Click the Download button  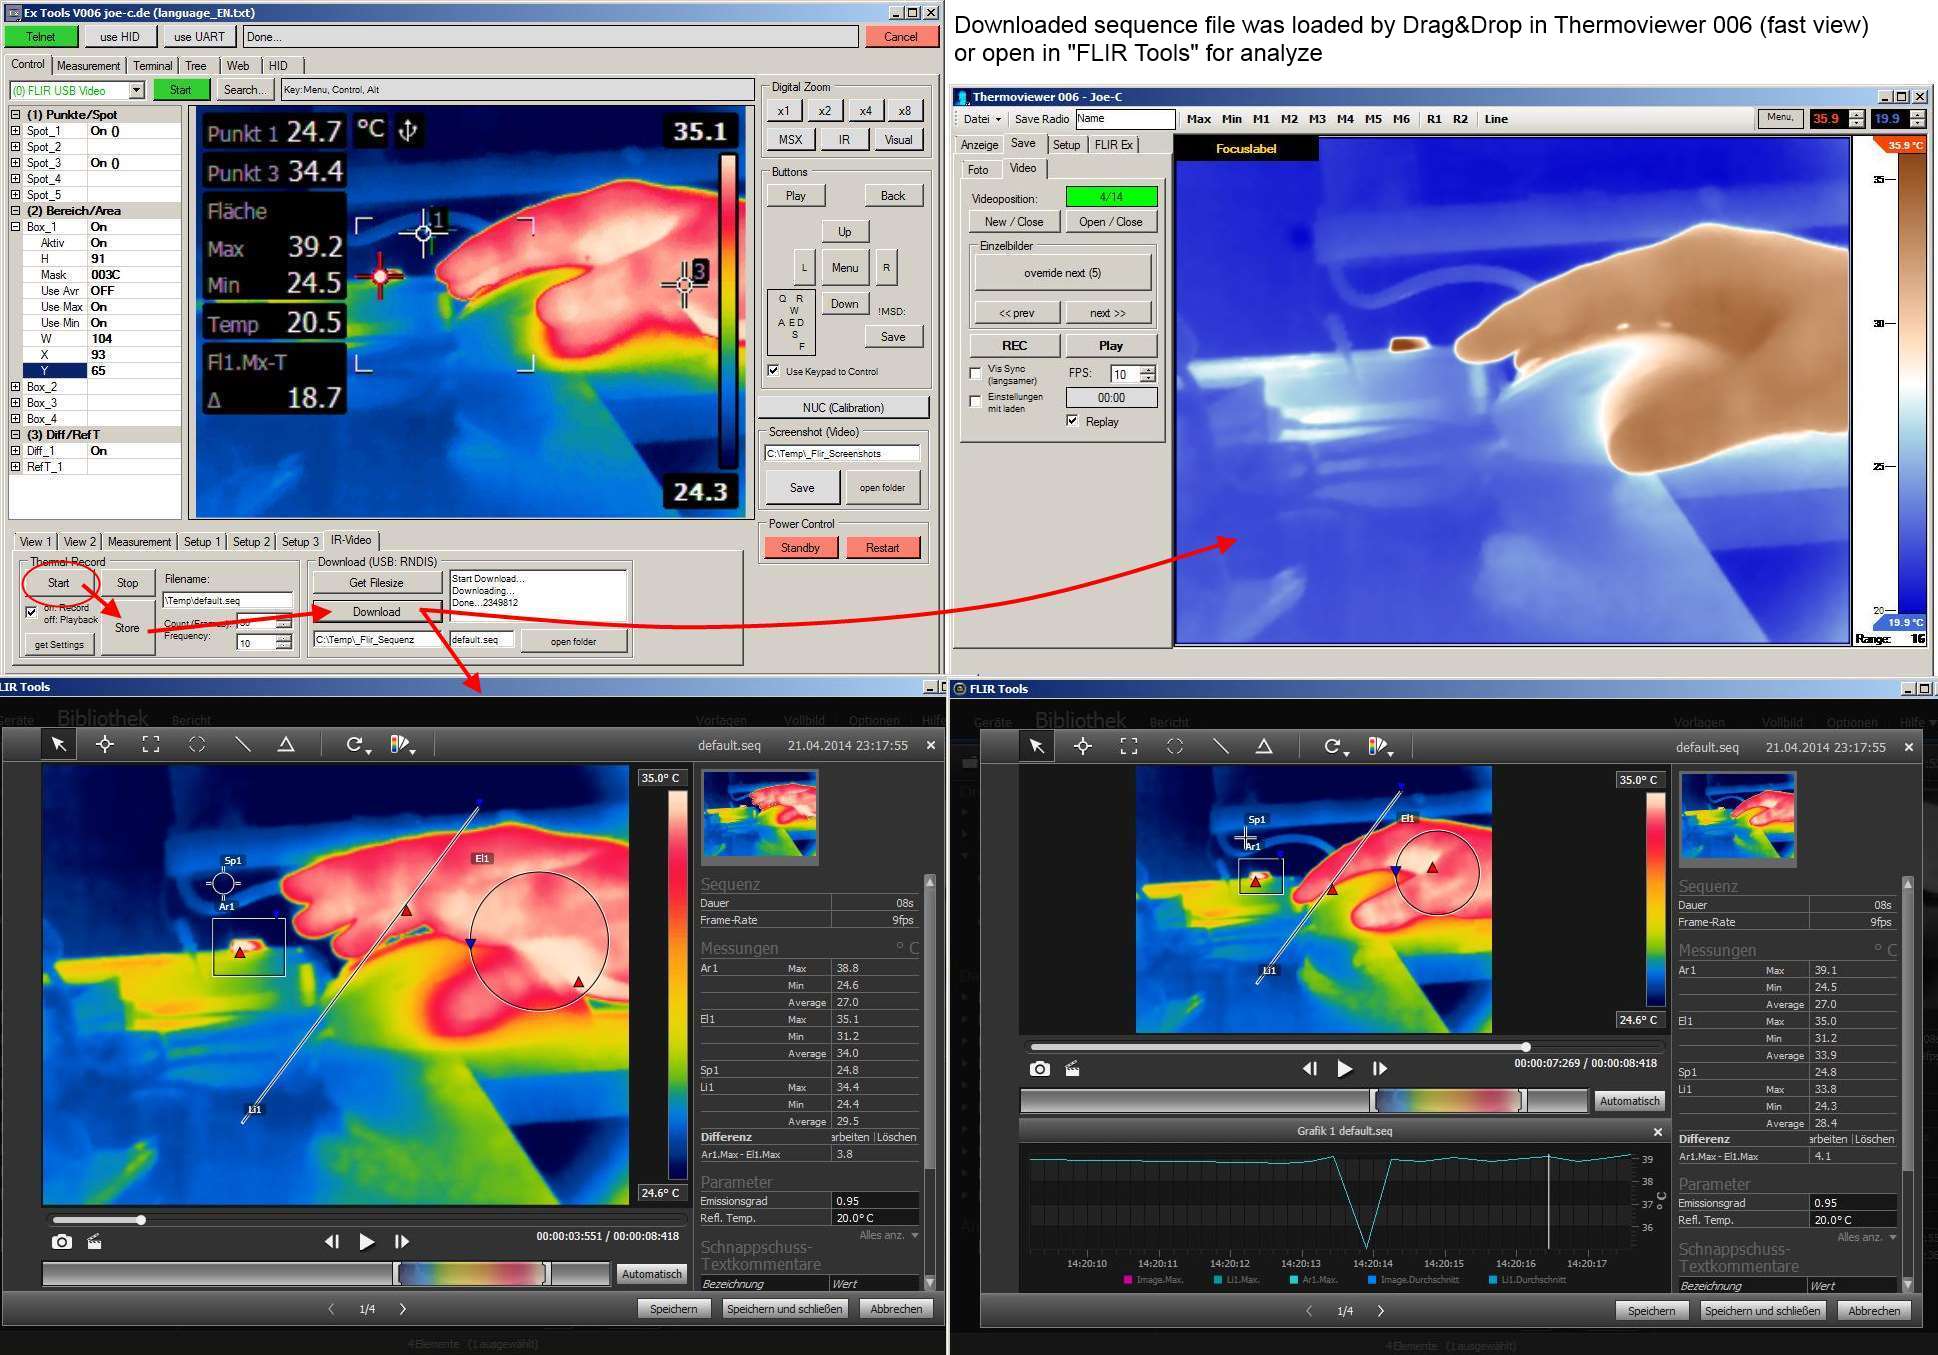coord(376,611)
